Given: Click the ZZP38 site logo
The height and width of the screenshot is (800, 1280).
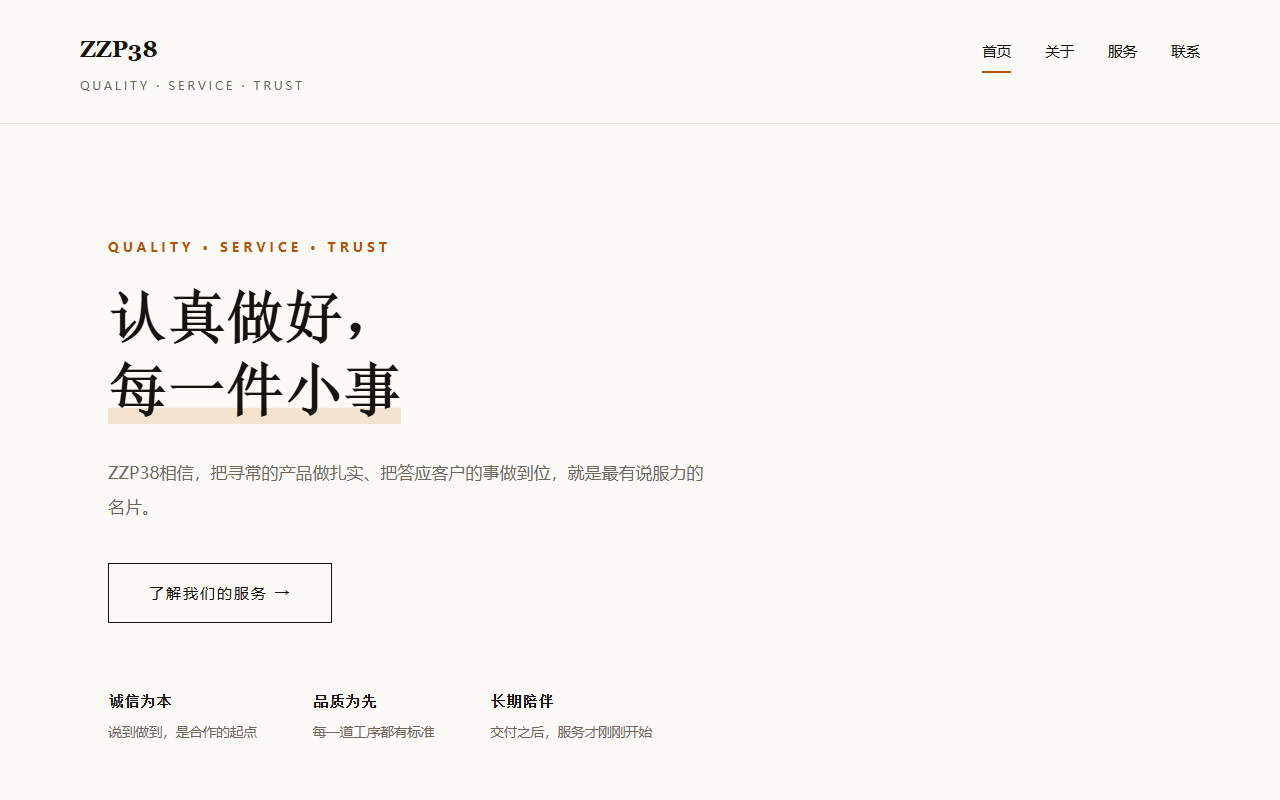Looking at the screenshot, I should (119, 50).
